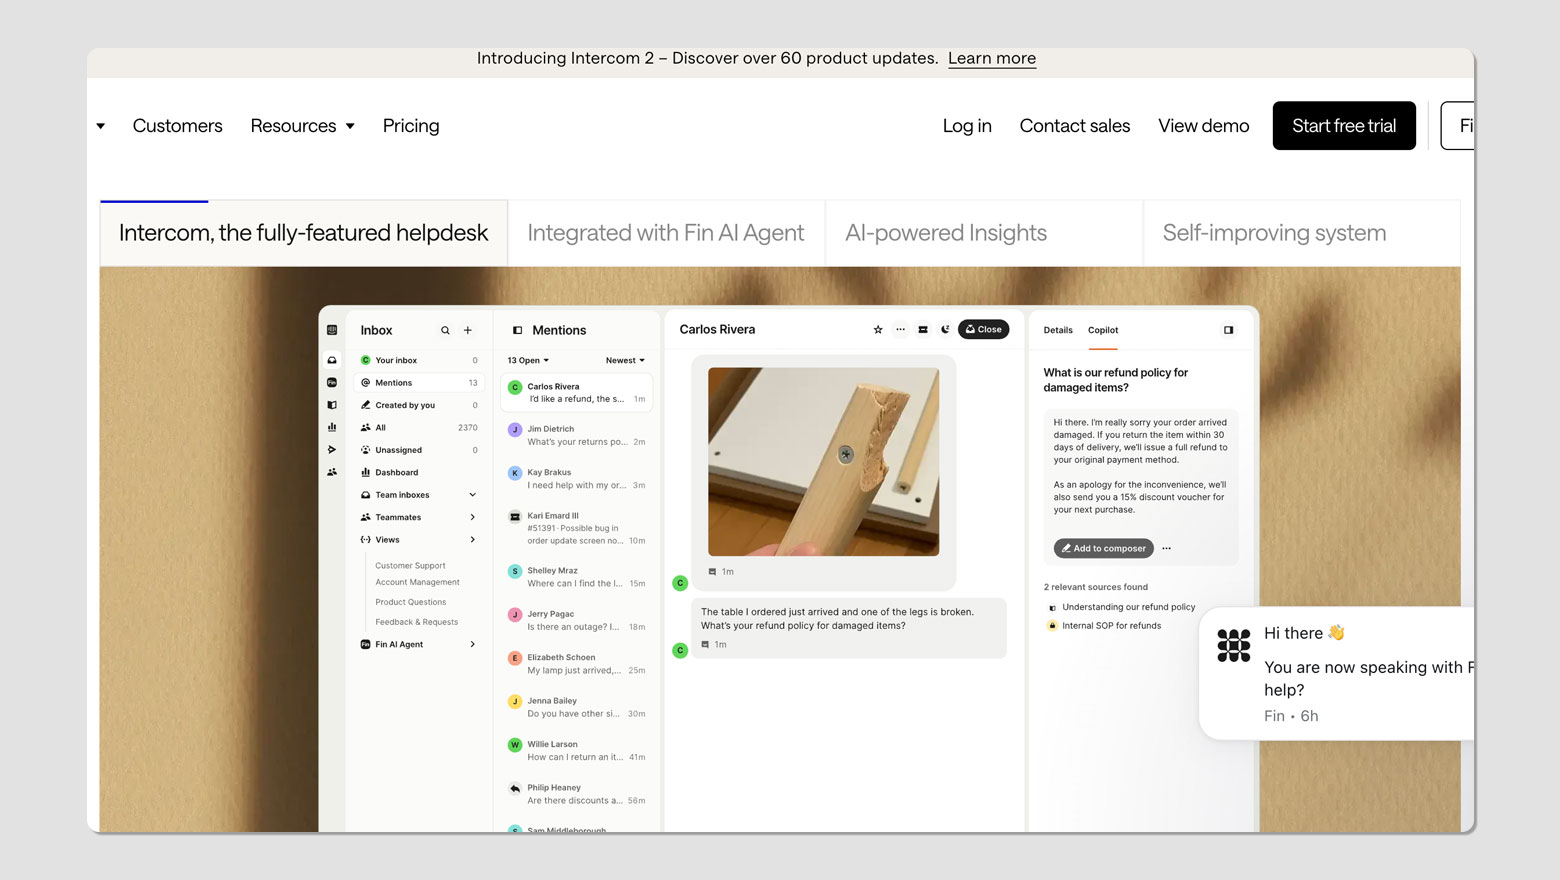Click the Add to composer button
1560x880 pixels.
coord(1104,548)
